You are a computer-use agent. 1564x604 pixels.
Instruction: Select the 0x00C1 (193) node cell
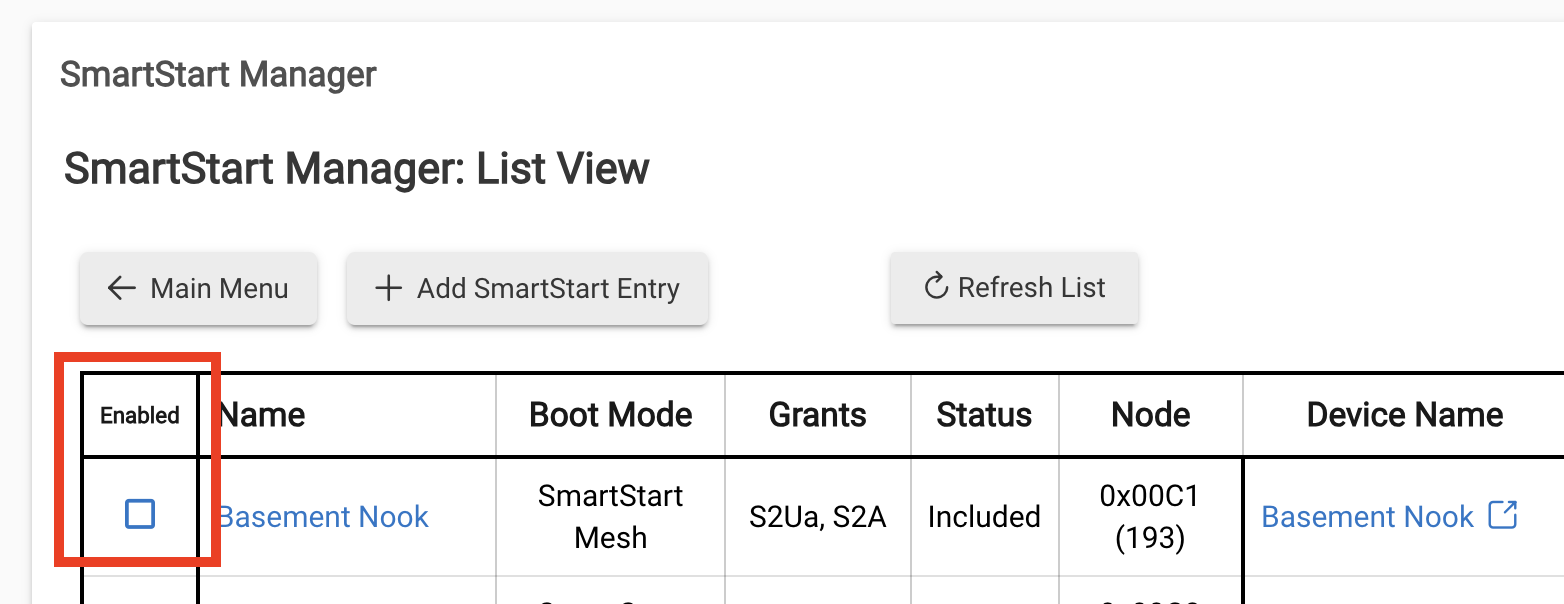tap(1151, 517)
